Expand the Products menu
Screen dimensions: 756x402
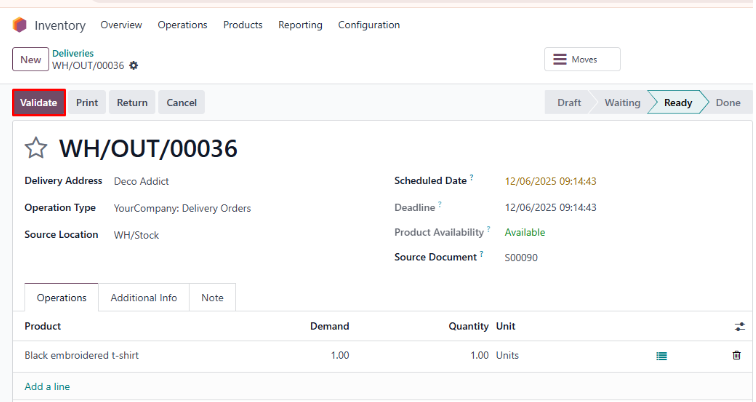pos(243,25)
